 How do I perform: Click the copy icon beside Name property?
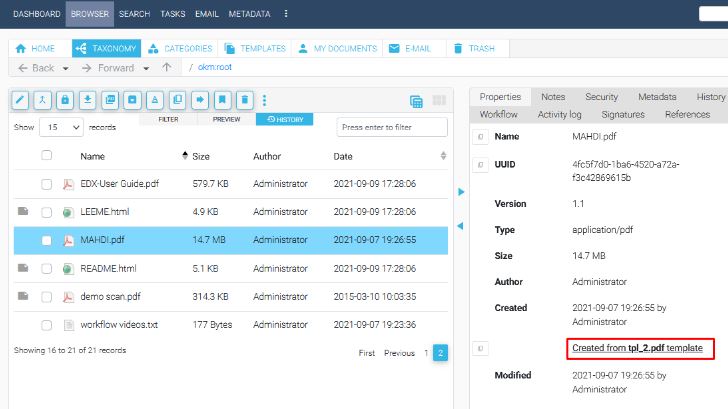point(480,136)
